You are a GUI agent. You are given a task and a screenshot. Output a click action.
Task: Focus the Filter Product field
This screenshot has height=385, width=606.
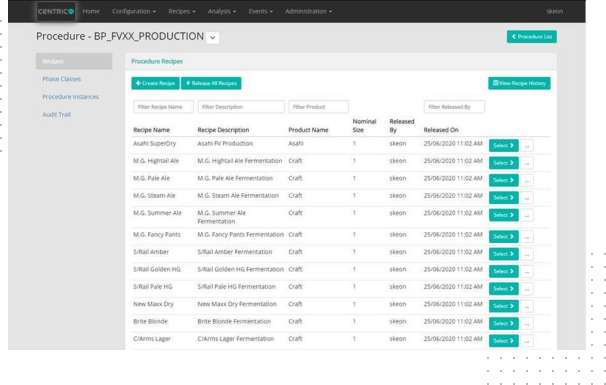(x=318, y=107)
